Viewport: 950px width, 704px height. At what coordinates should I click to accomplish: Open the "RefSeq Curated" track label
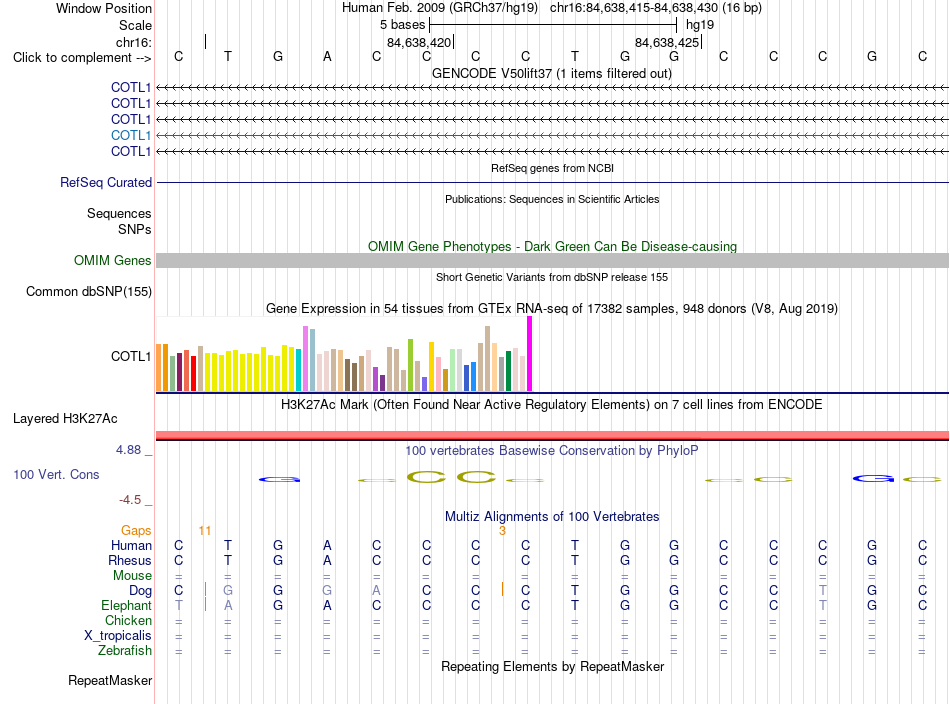pos(106,182)
